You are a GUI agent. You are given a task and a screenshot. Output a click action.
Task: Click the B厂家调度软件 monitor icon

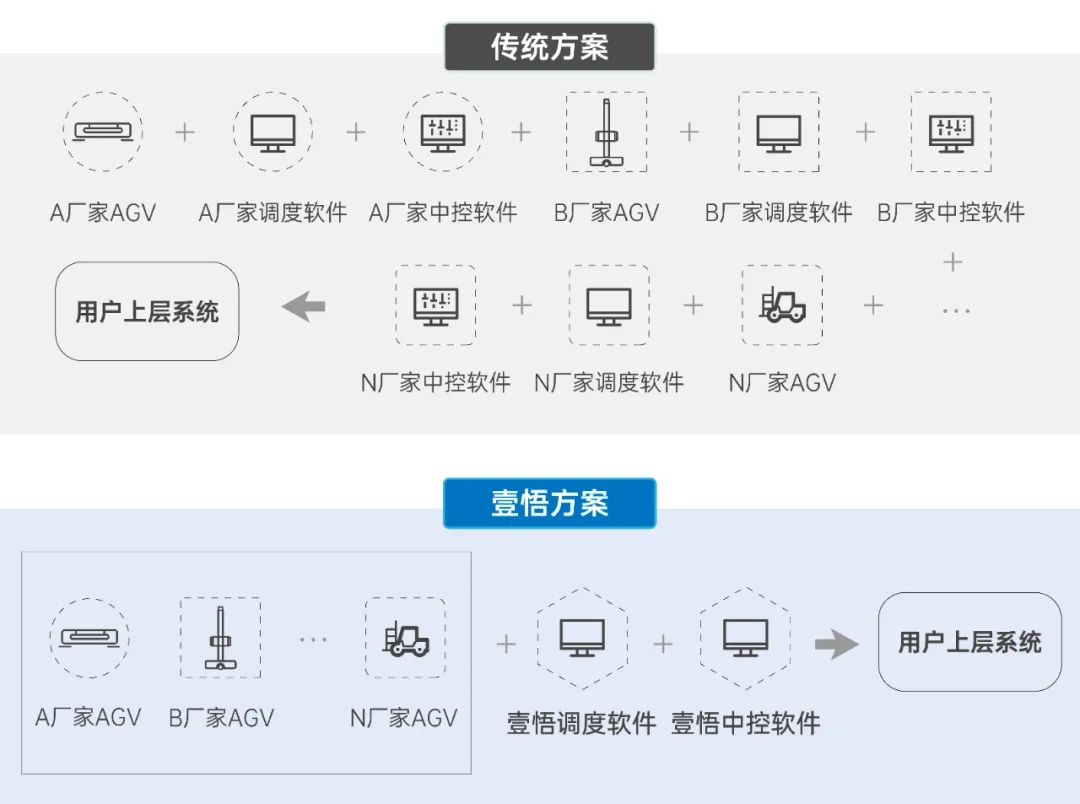point(779,132)
